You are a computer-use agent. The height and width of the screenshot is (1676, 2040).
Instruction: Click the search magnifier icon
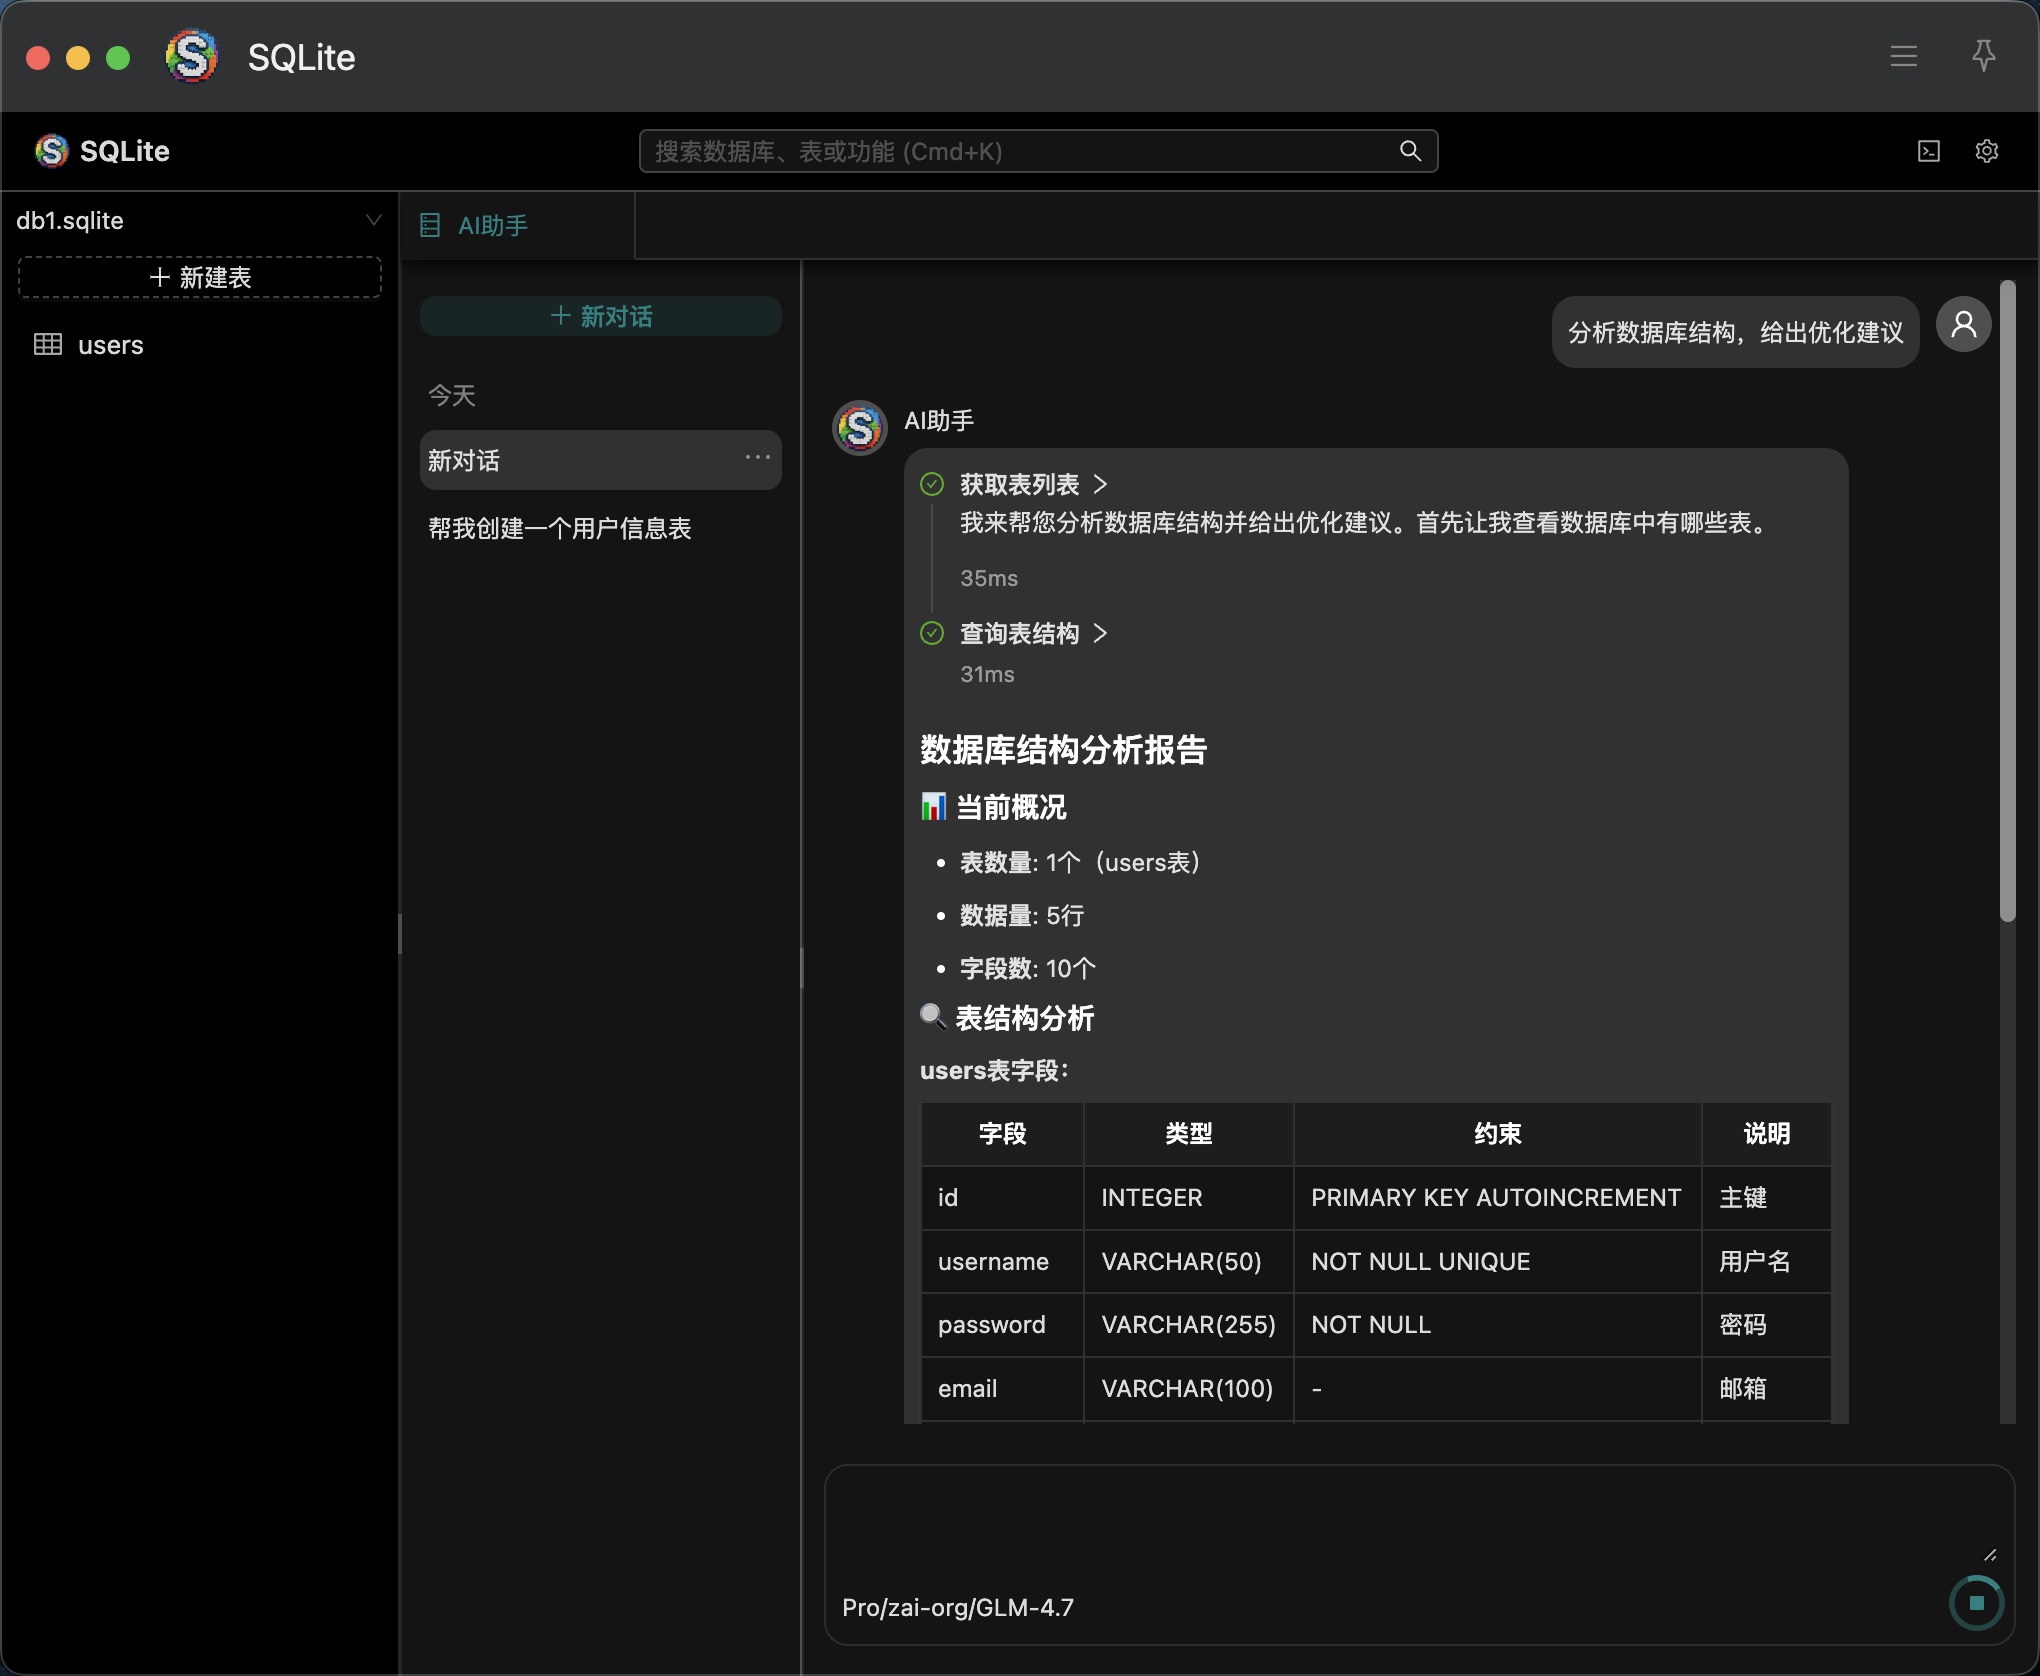click(1410, 151)
